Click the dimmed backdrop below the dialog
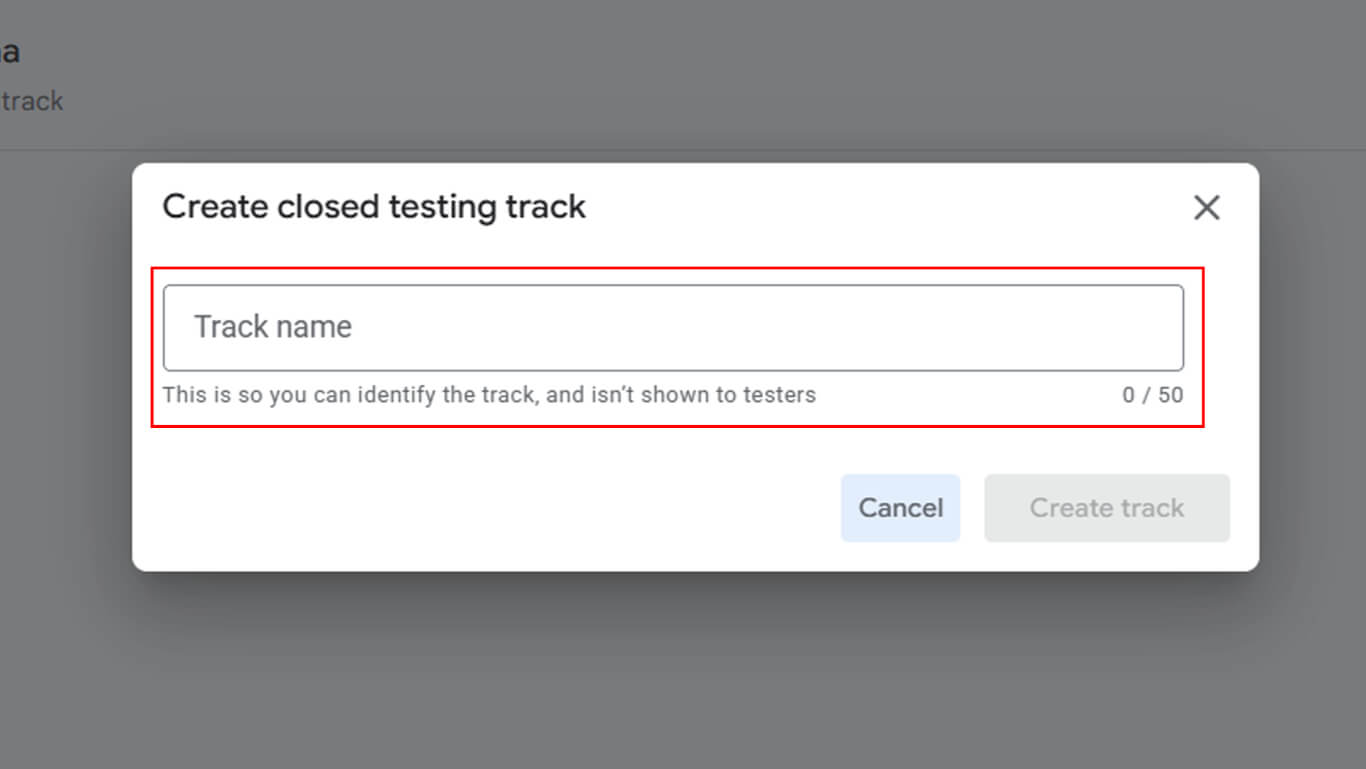 click(683, 670)
